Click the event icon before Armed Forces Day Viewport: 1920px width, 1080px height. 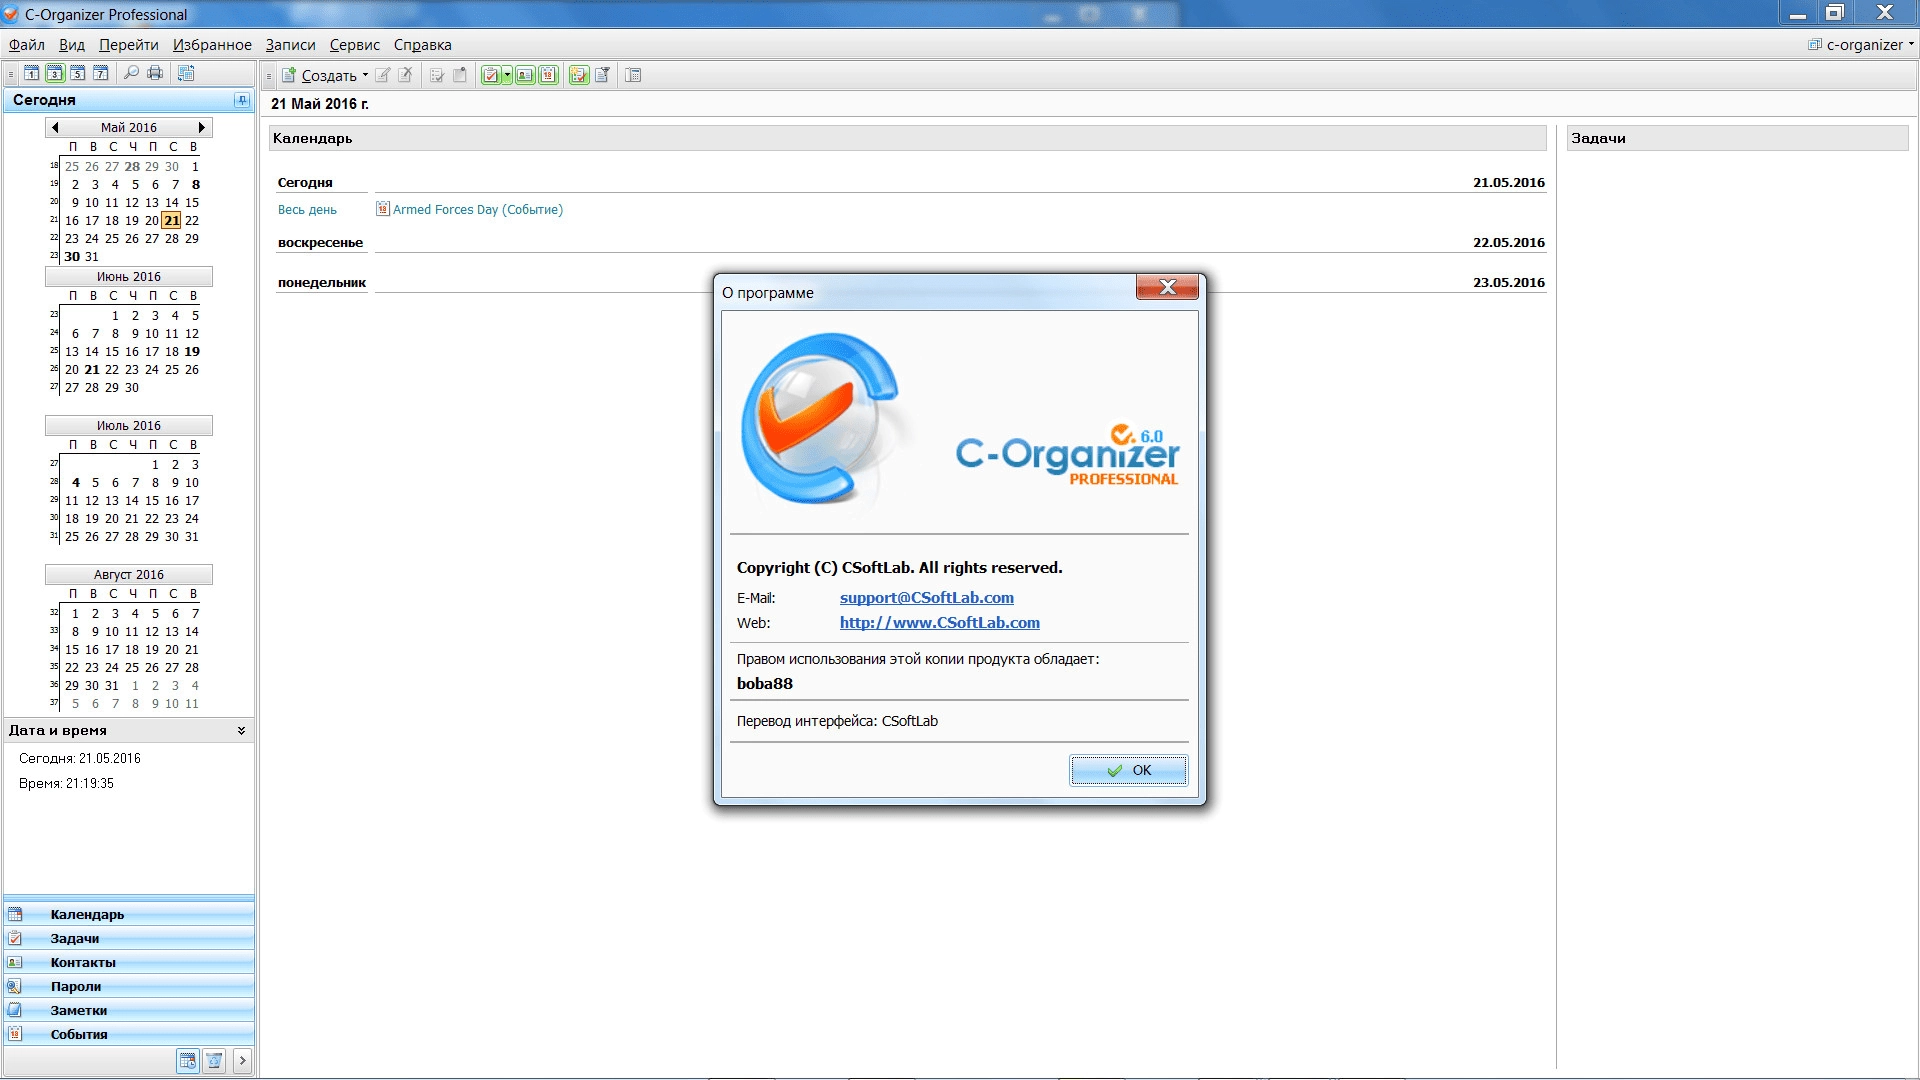click(x=382, y=209)
